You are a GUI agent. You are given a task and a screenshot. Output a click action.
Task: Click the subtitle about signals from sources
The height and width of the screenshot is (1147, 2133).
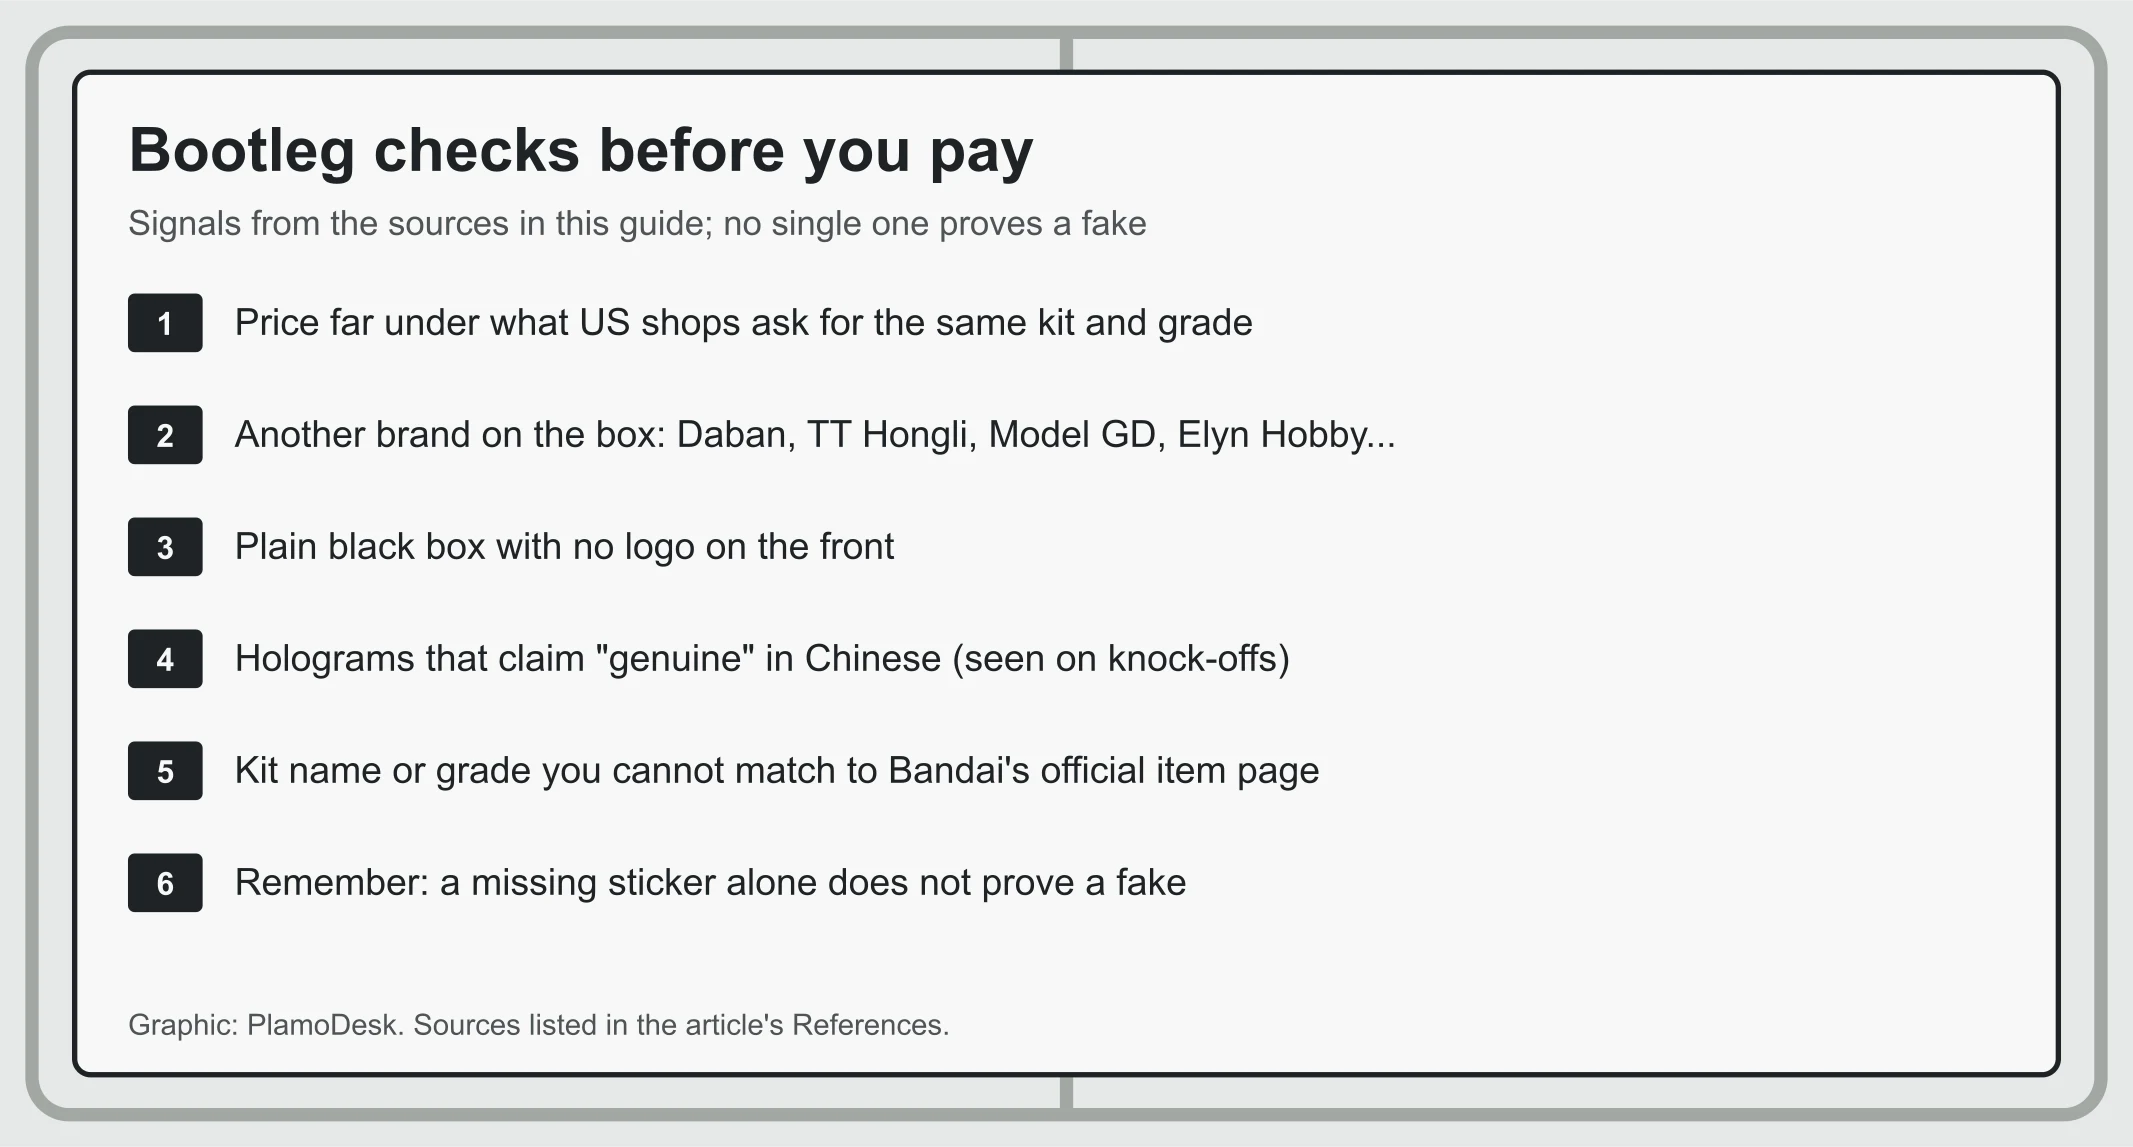pyautogui.click(x=637, y=224)
